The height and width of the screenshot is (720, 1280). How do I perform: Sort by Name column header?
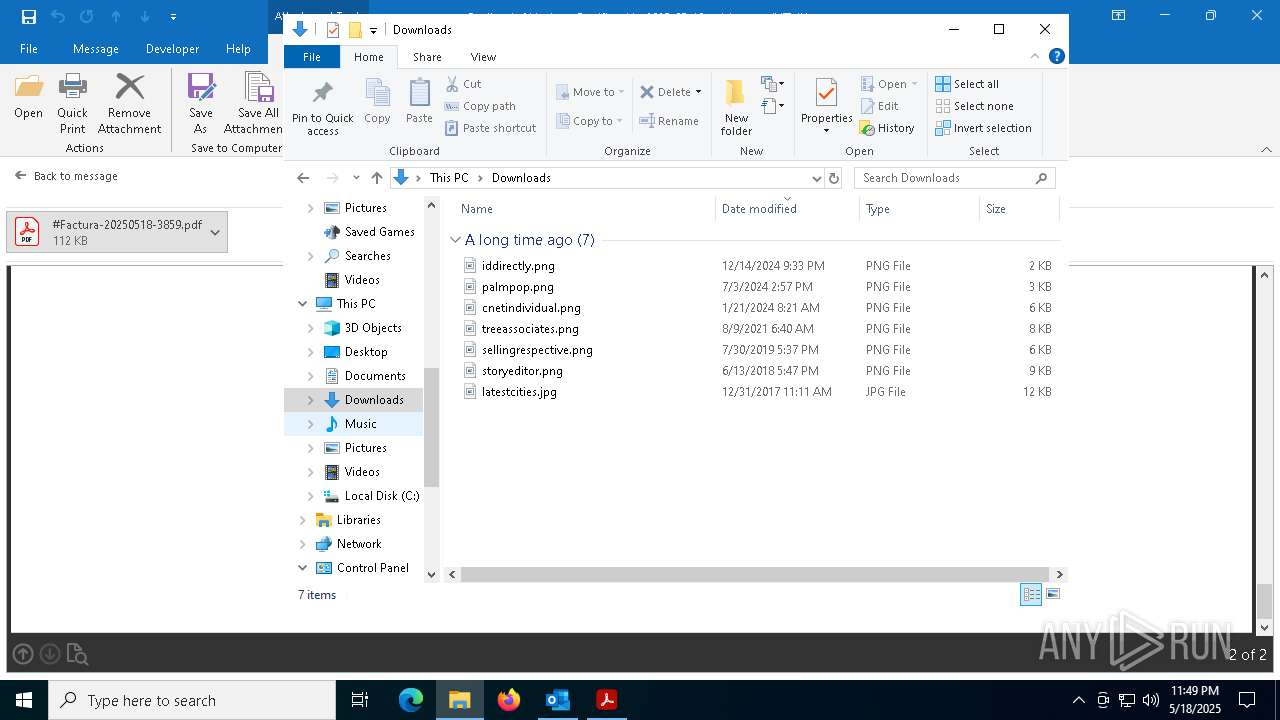pyautogui.click(x=585, y=209)
